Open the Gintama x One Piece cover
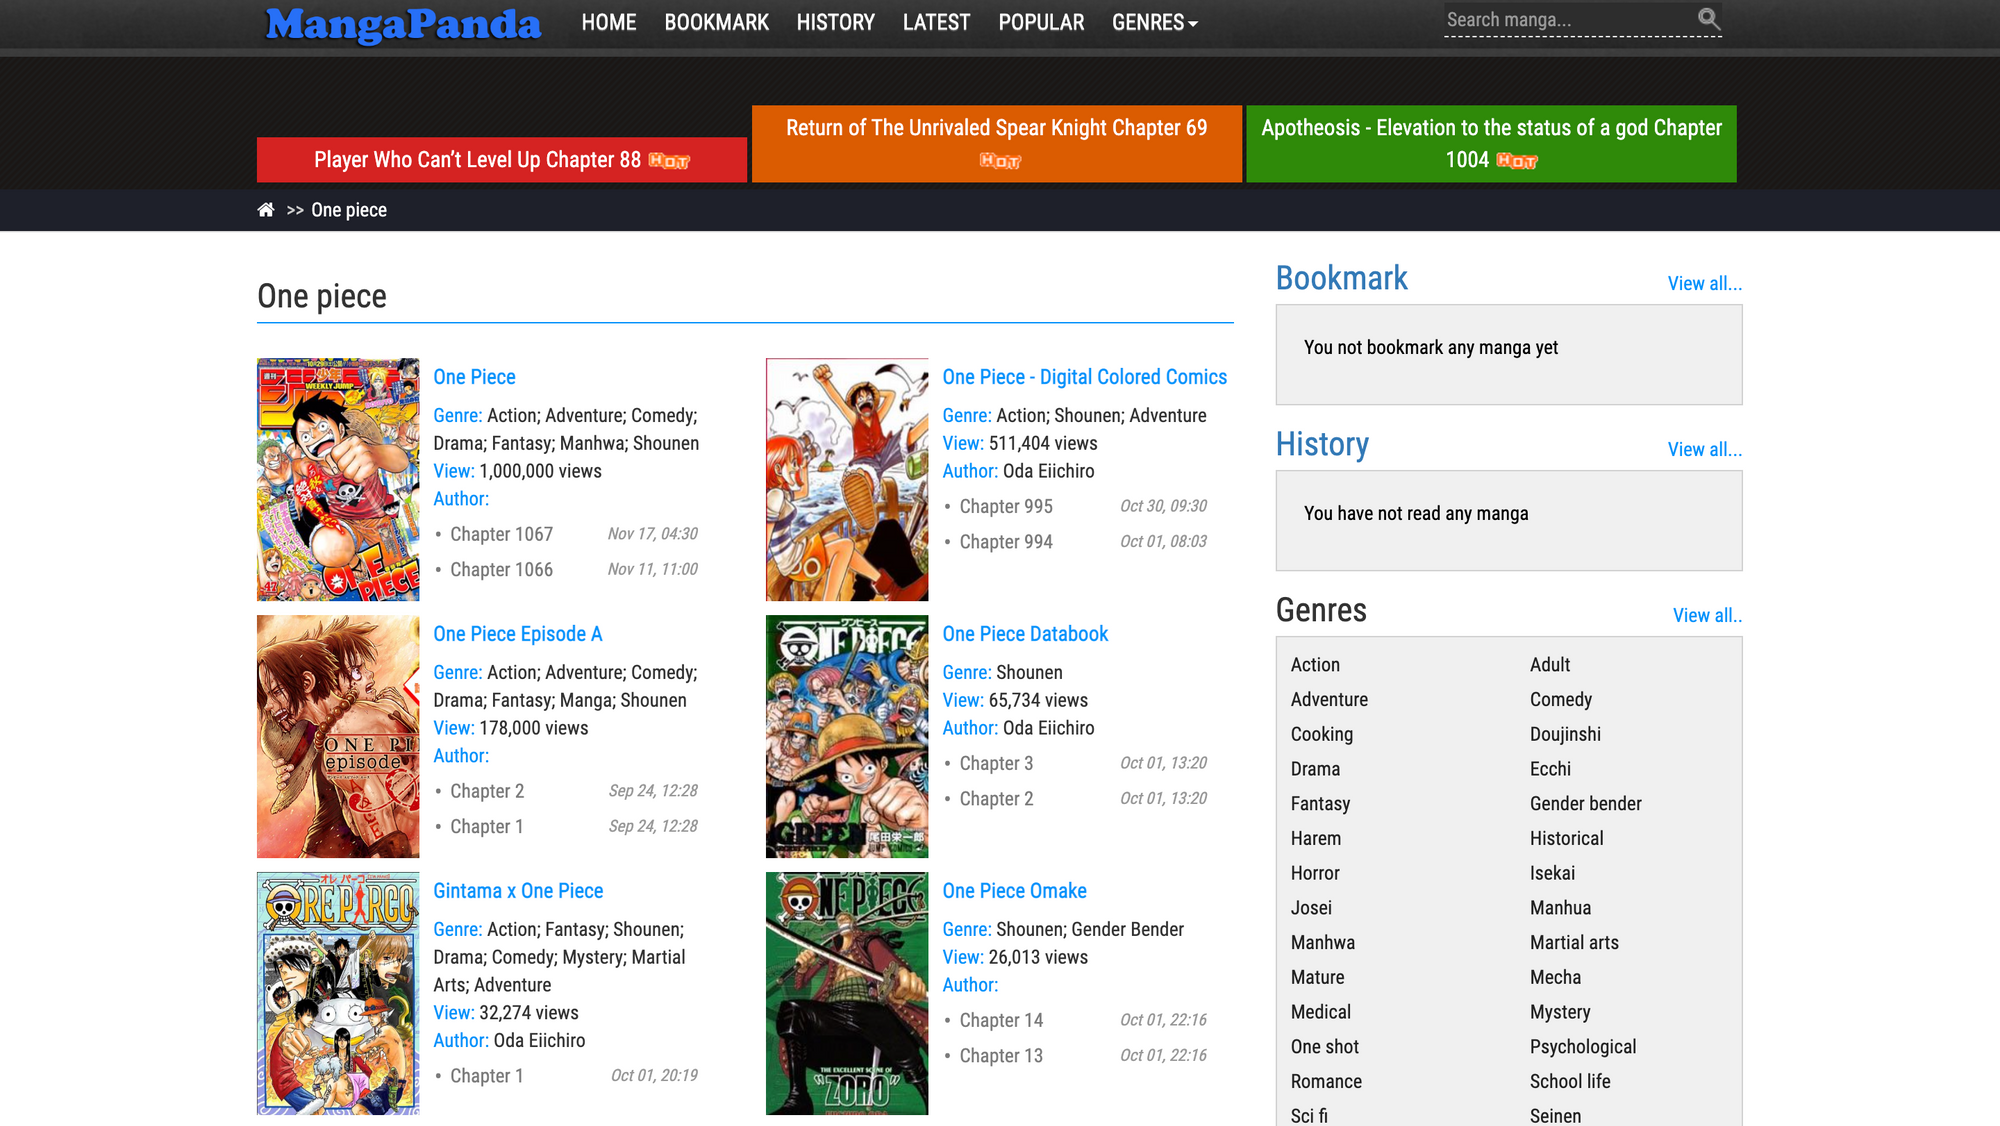 click(338, 993)
